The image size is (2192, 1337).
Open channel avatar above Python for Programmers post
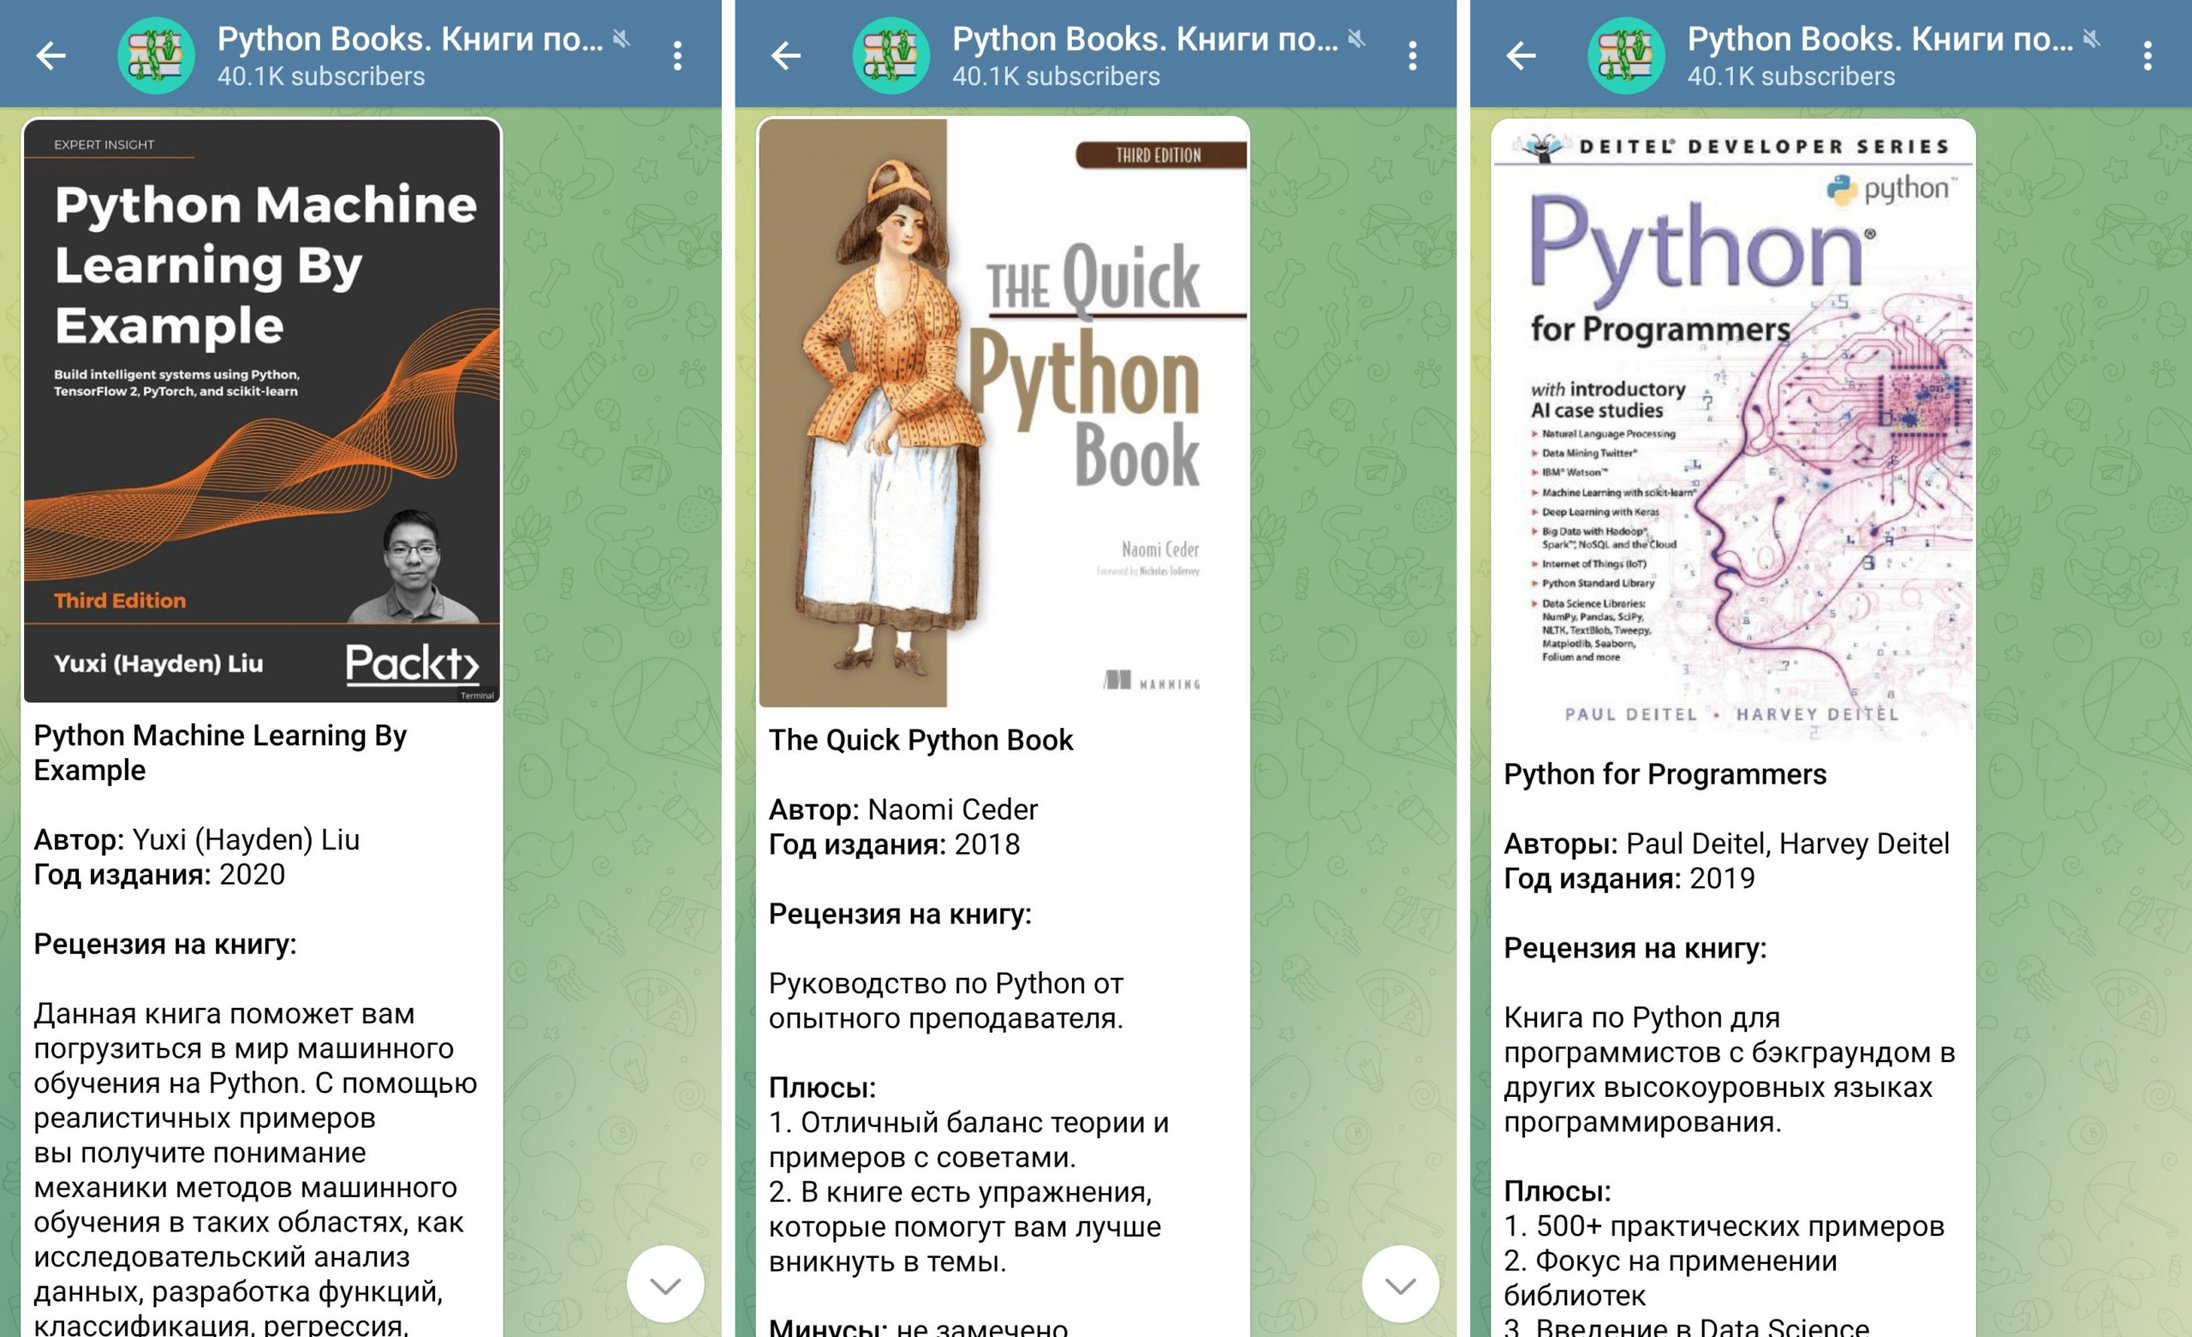pos(1626,55)
